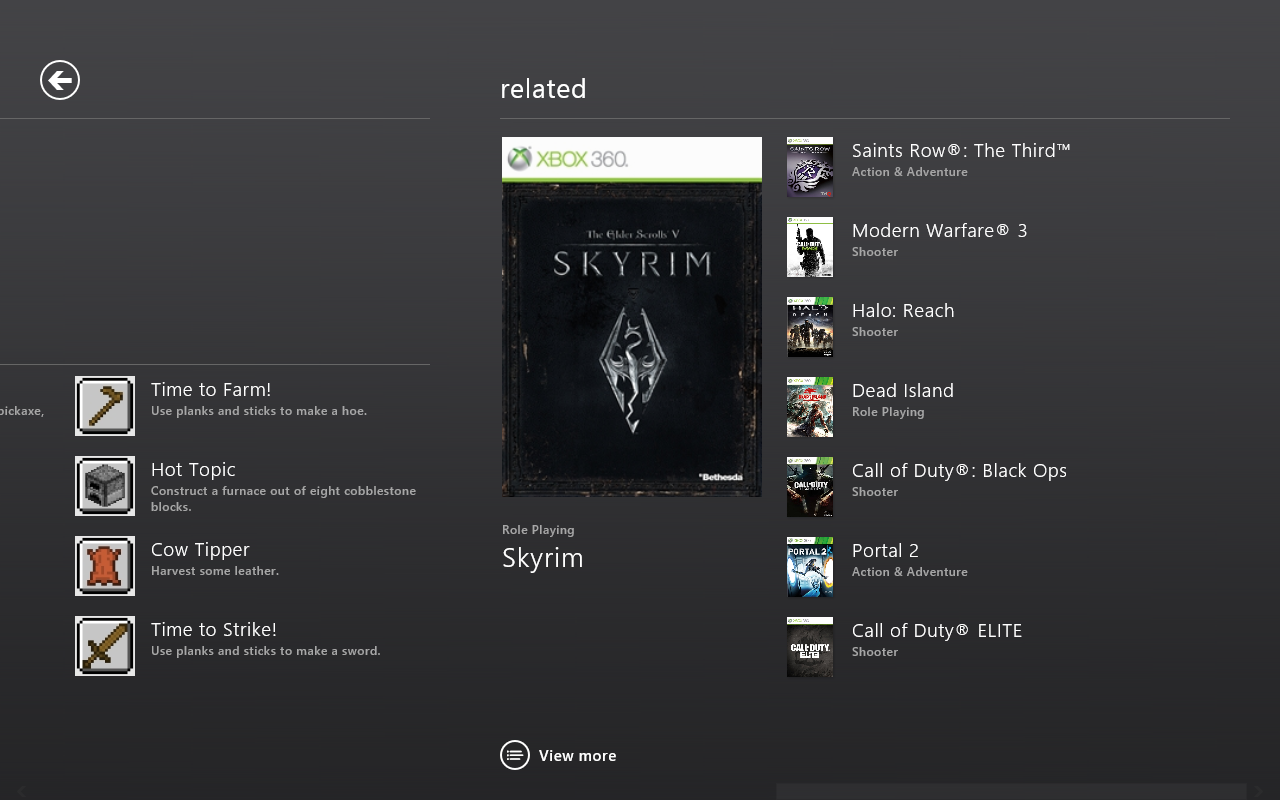Screen dimensions: 1280x800
Task: Click the Skyrim title under the cover
Action: 543,558
